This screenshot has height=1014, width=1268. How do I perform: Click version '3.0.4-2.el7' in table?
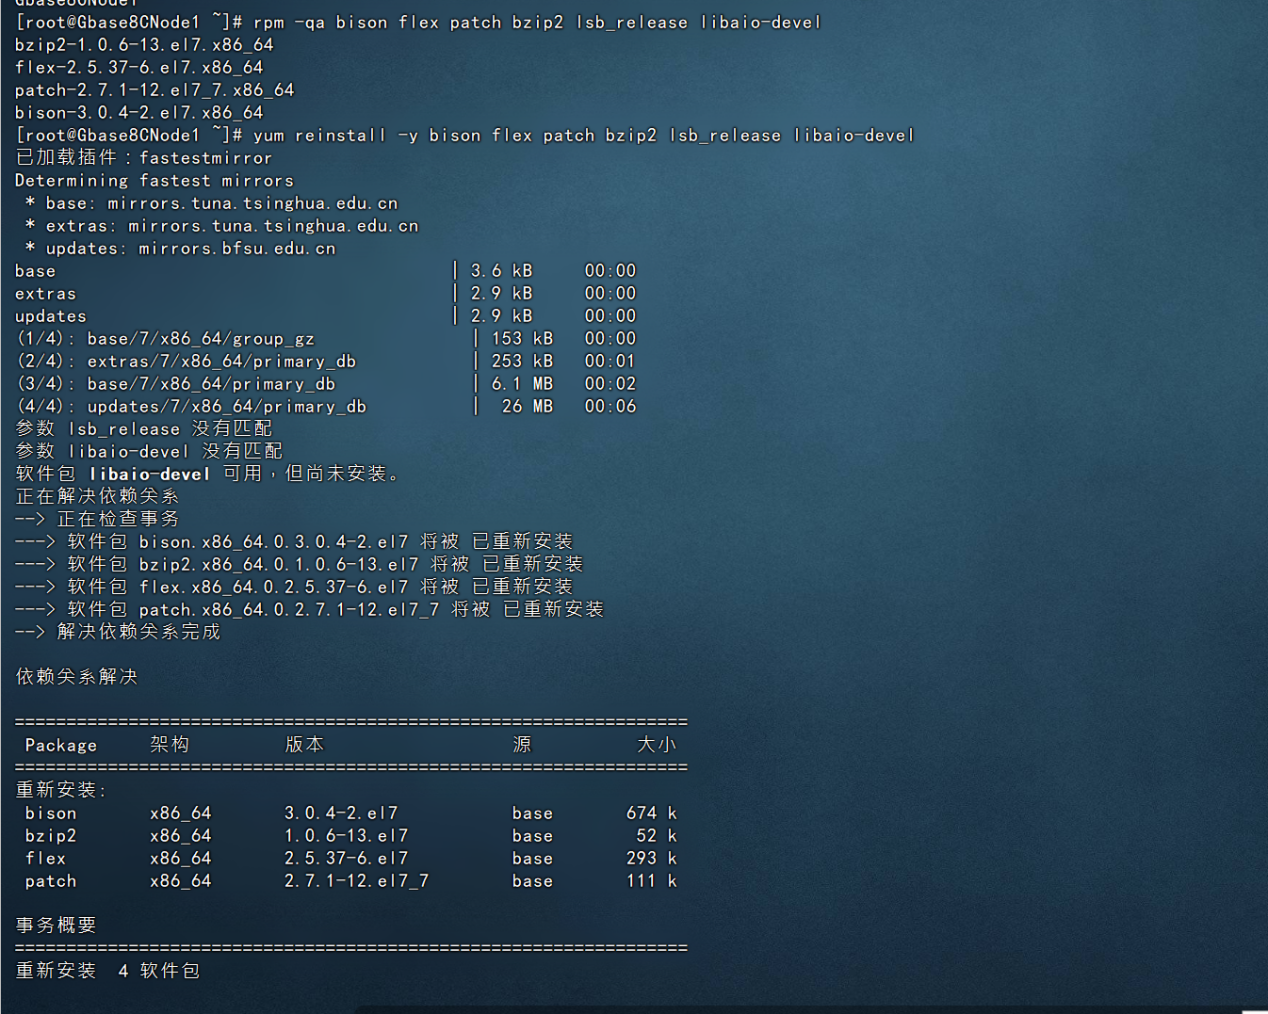pyautogui.click(x=341, y=813)
